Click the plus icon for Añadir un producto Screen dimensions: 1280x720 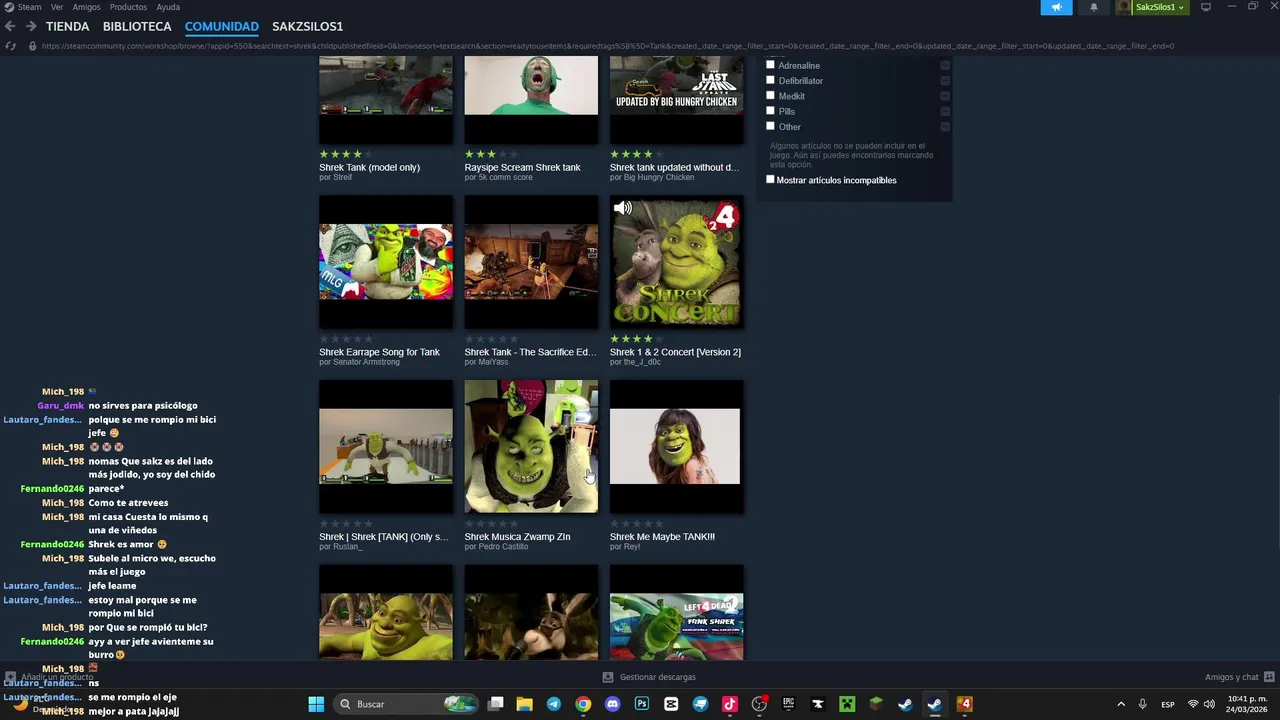click(x=10, y=677)
